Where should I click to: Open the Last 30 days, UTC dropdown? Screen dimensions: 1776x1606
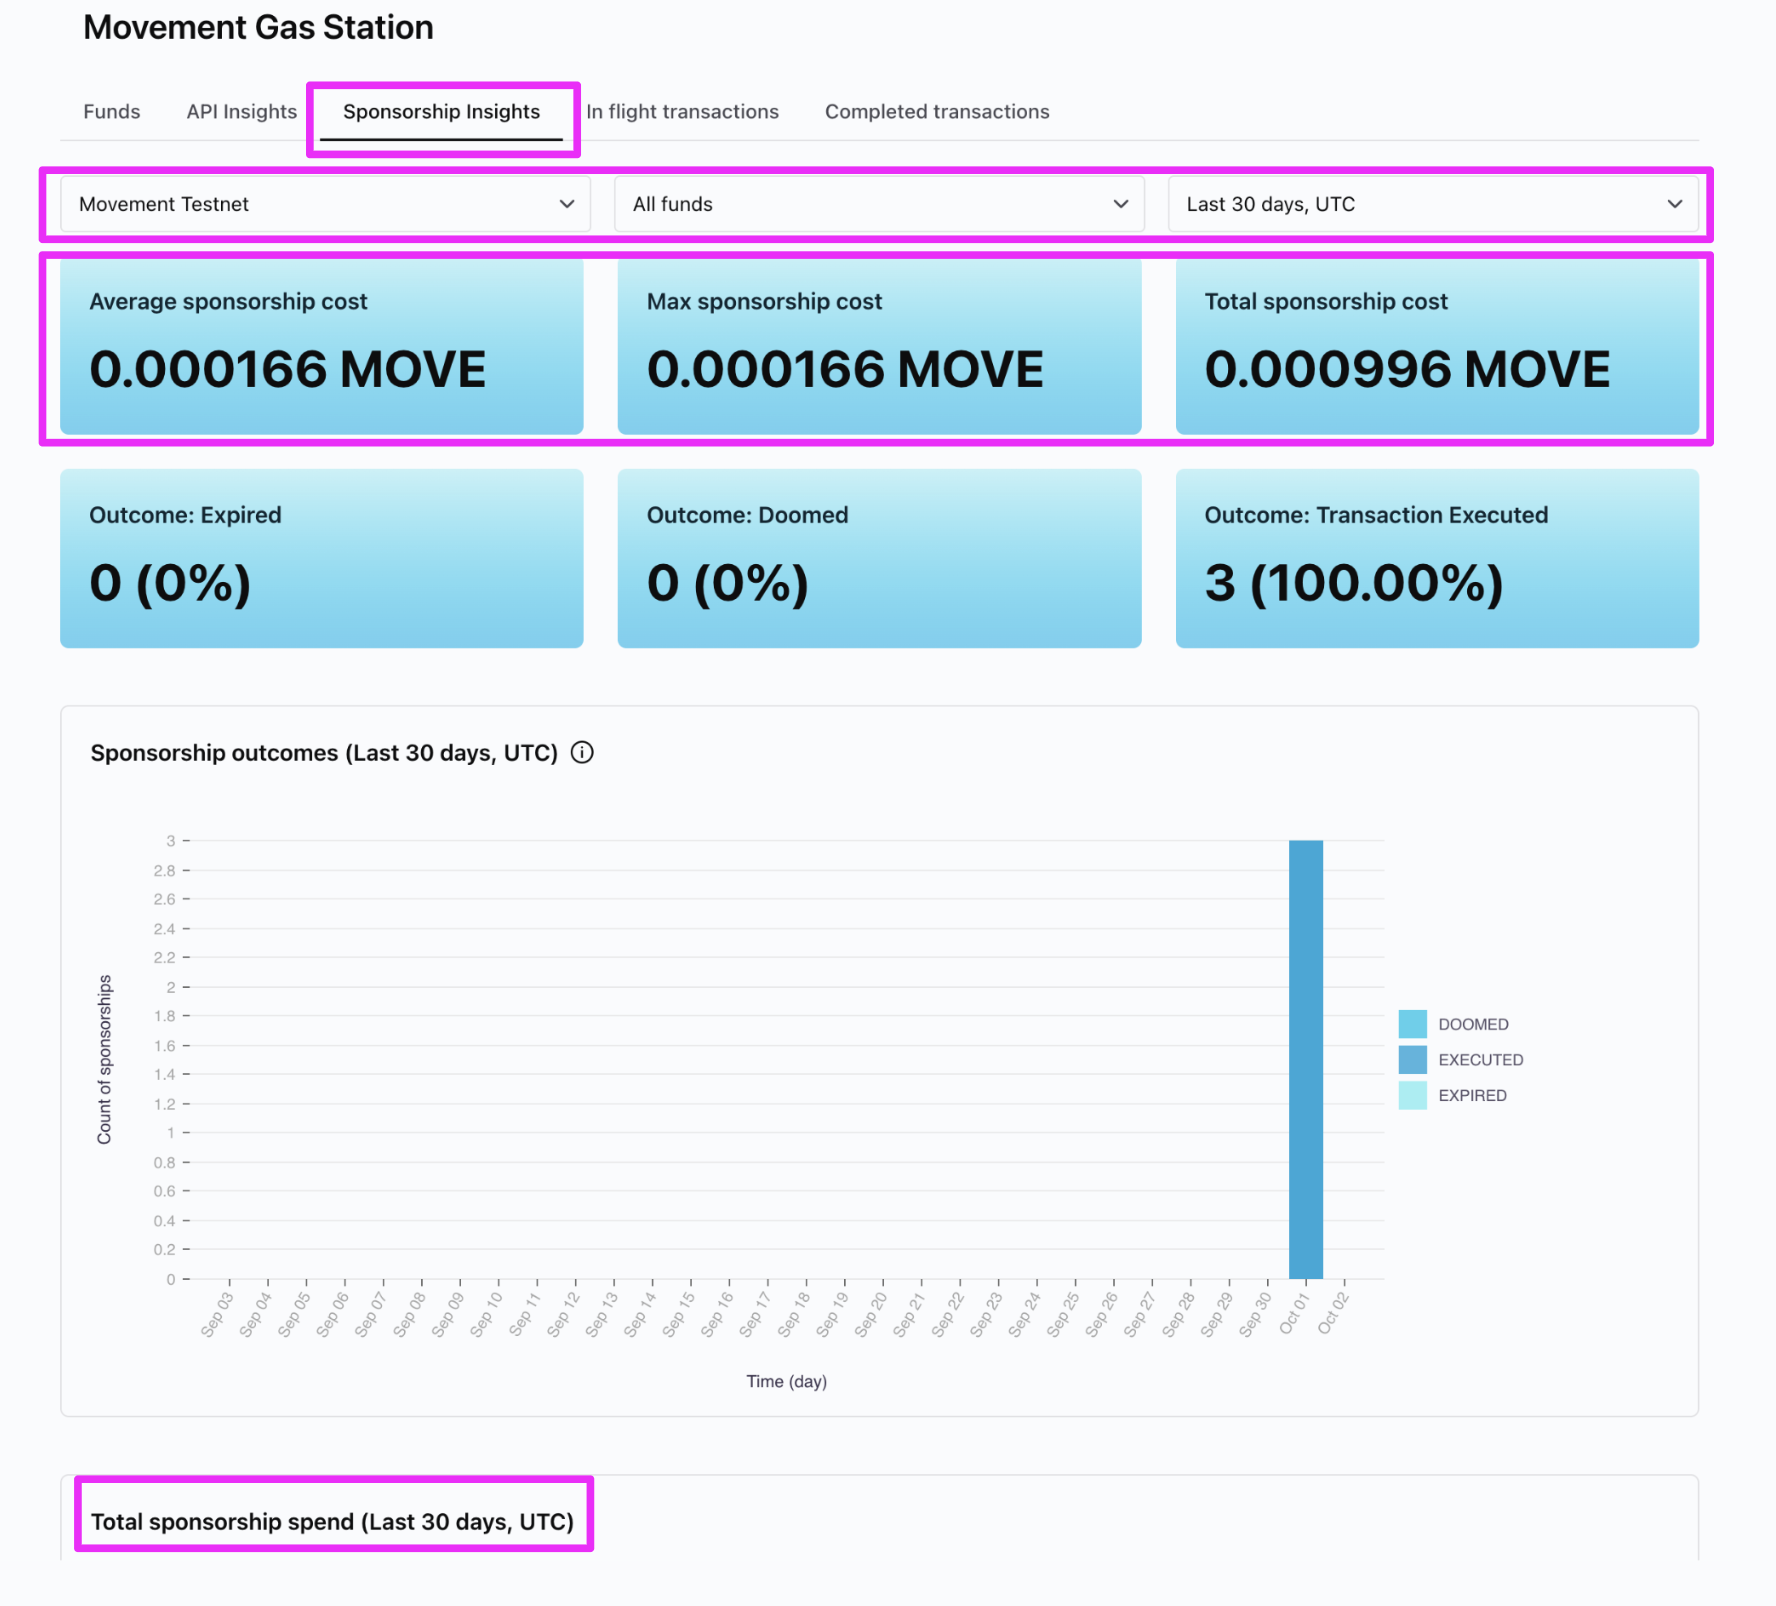tap(1433, 204)
